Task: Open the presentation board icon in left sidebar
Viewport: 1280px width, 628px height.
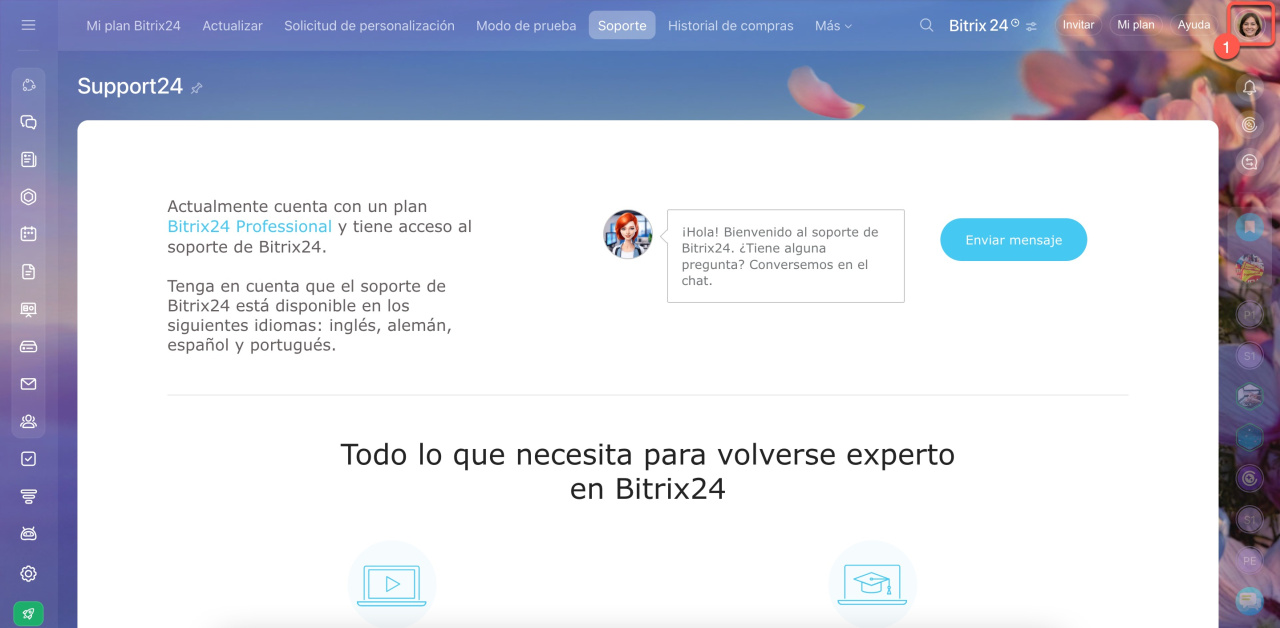Action: coord(28,309)
